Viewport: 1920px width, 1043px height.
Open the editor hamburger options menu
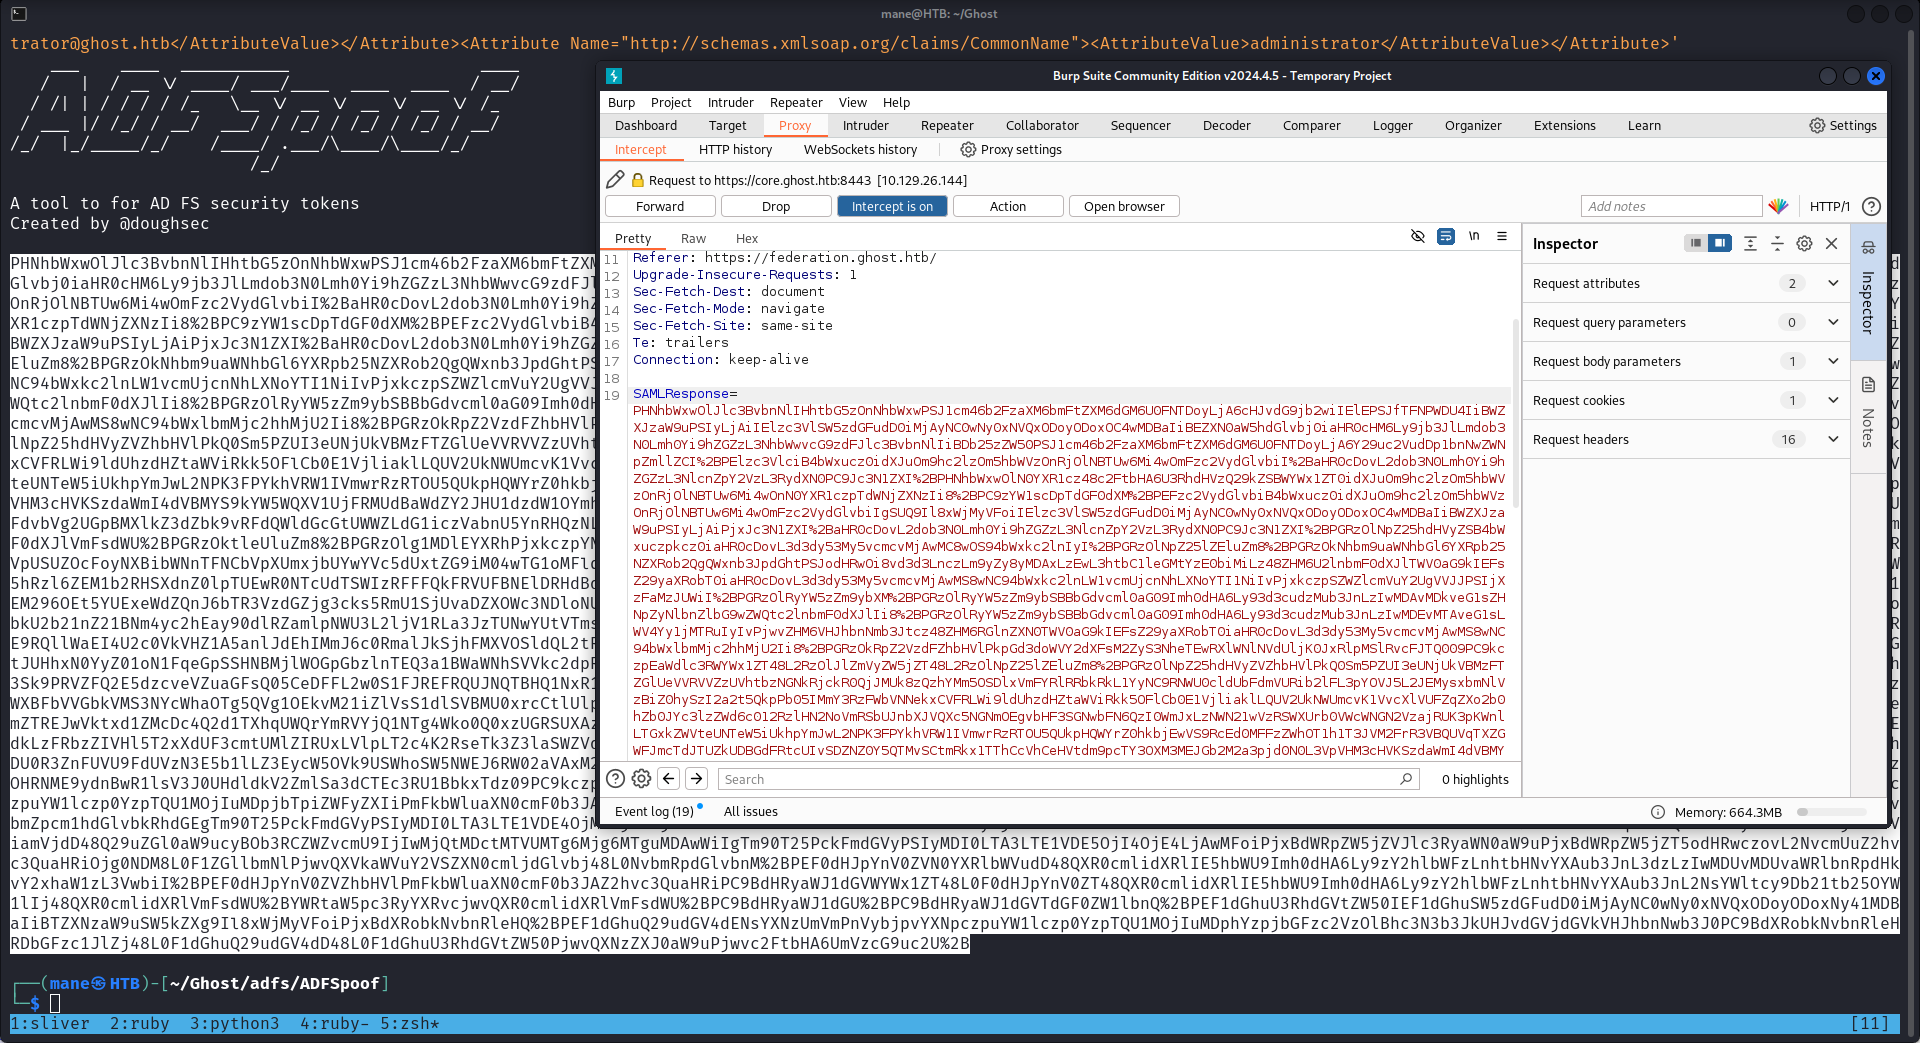1502,237
